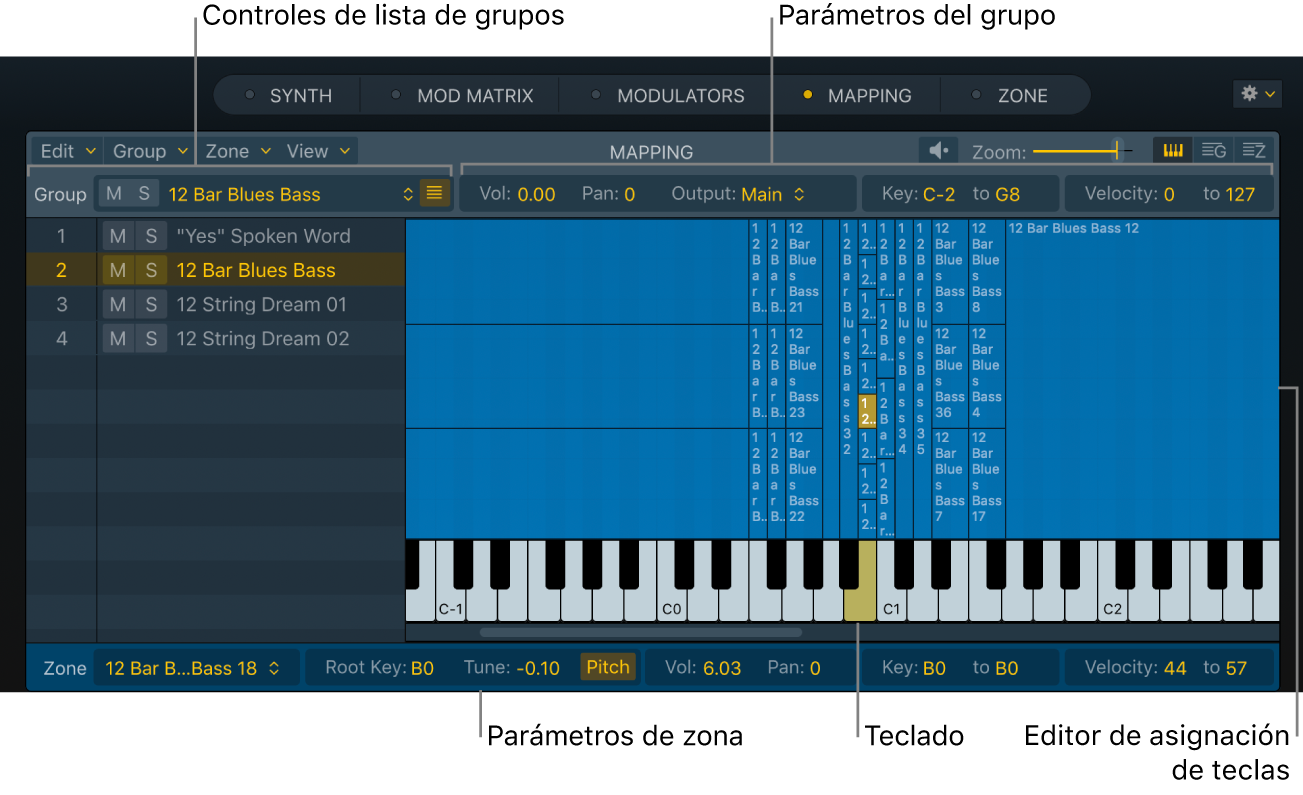The height and width of the screenshot is (795, 1303).
Task: Select the zone list view icon
Action: (x=1253, y=150)
